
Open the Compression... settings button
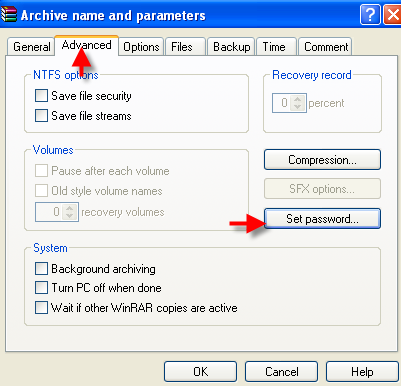point(322,160)
